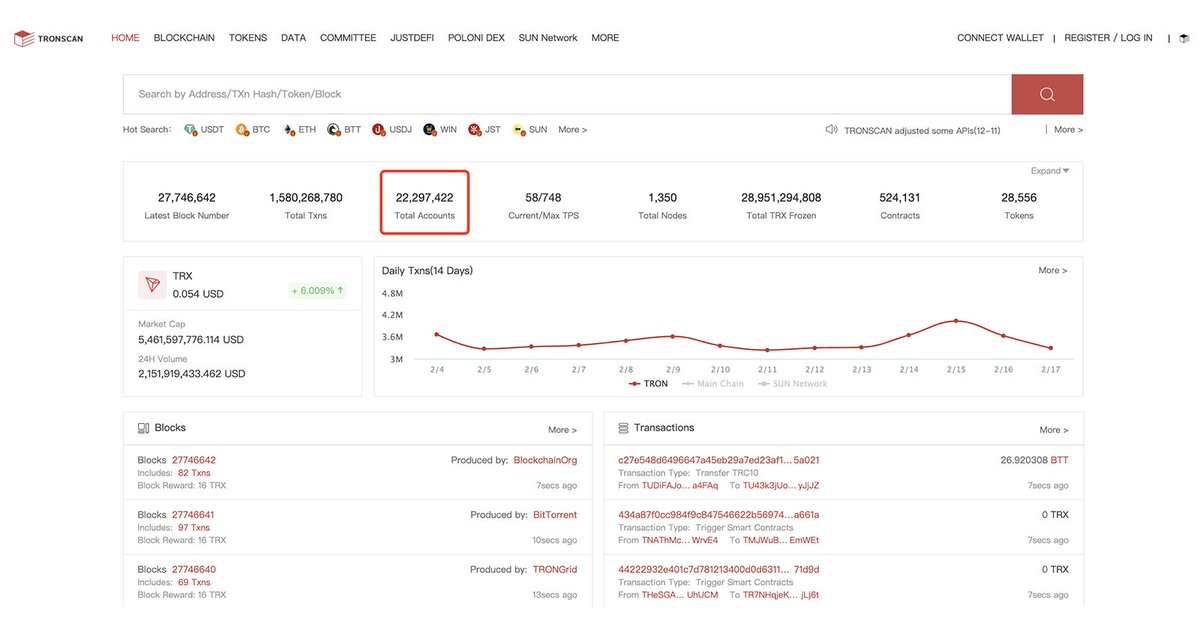The height and width of the screenshot is (627, 1200).
Task: Click the Blocks panel header icon
Action: [144, 428]
